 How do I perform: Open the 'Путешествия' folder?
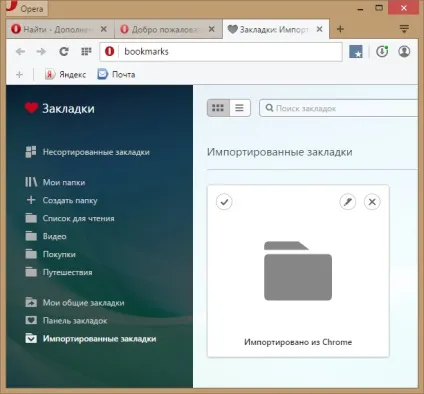tap(59, 272)
